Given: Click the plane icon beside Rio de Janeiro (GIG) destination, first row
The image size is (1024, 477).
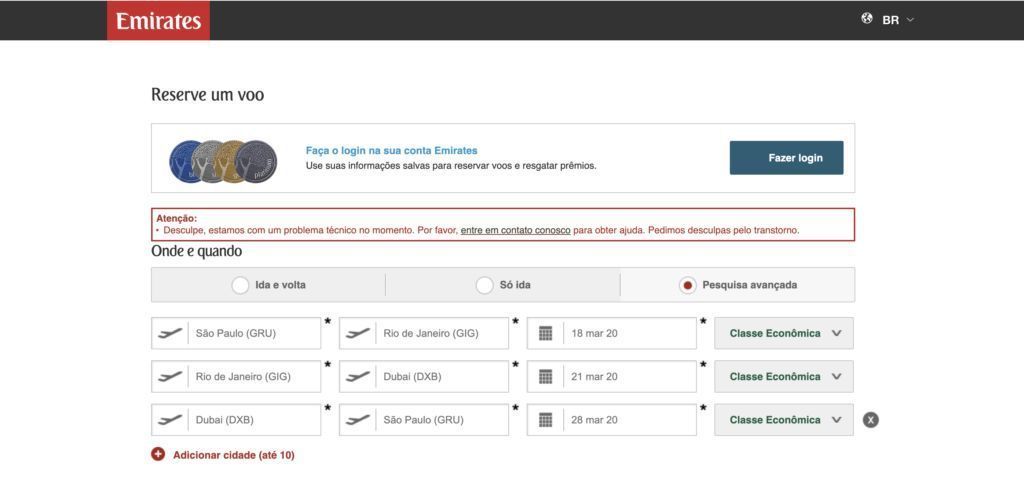Looking at the screenshot, I should click(x=358, y=333).
